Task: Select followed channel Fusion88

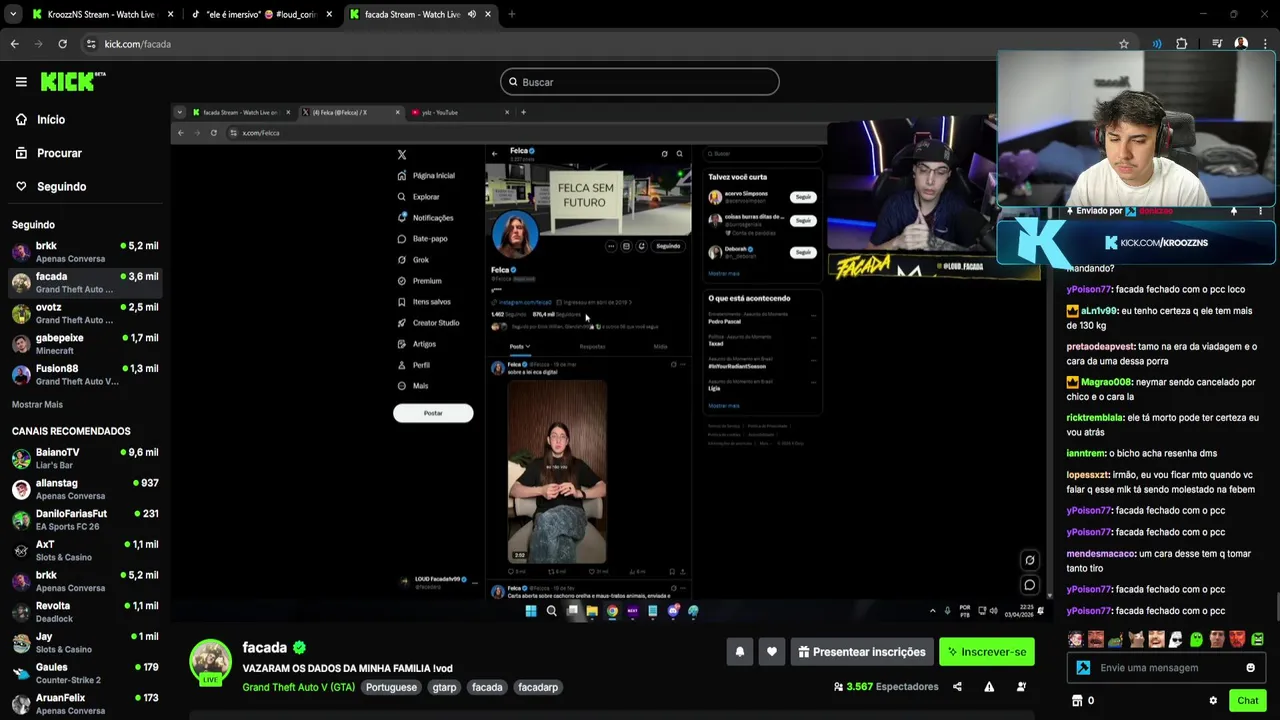Action: pyautogui.click(x=85, y=375)
